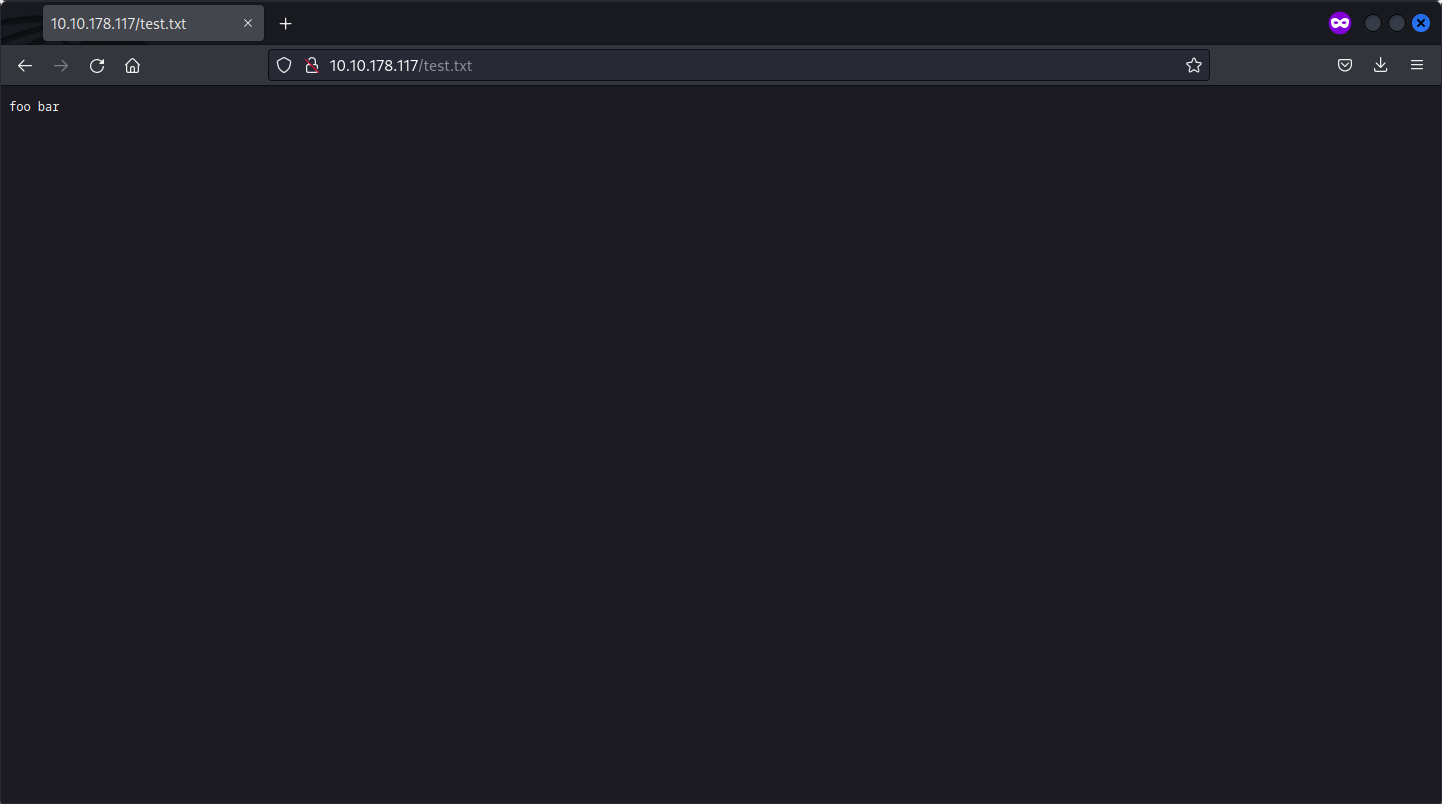
Task: Click the leftmost circle in the titlebar
Action: (1372, 22)
